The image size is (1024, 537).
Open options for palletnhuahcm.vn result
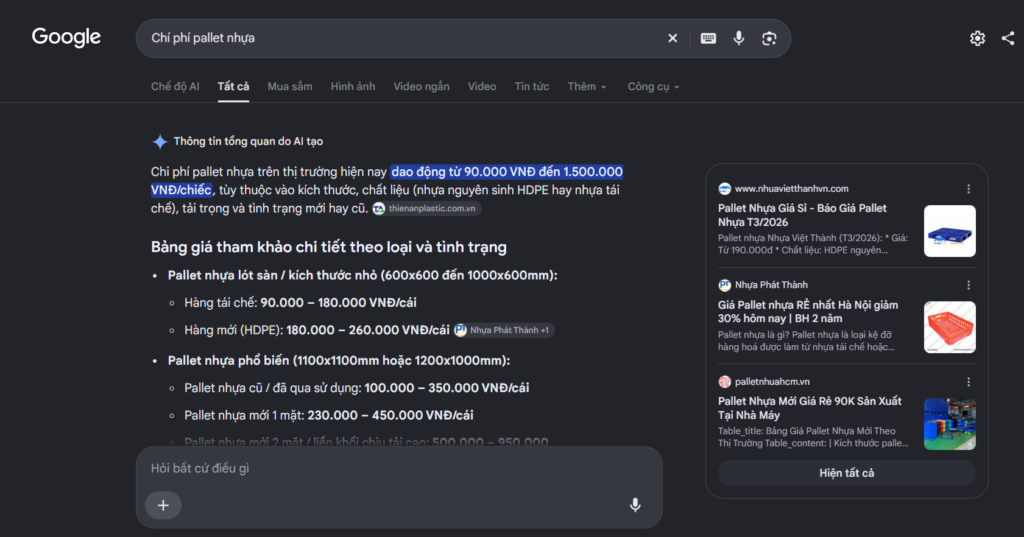tap(968, 382)
